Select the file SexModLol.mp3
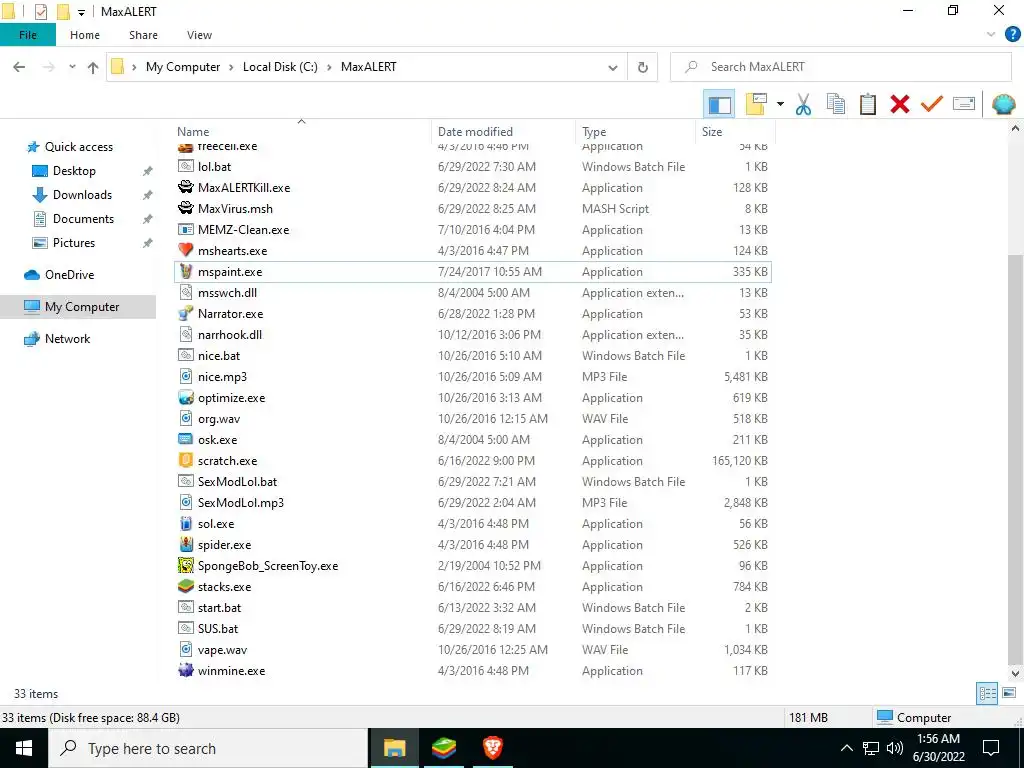This screenshot has height=768, width=1024. point(241,502)
